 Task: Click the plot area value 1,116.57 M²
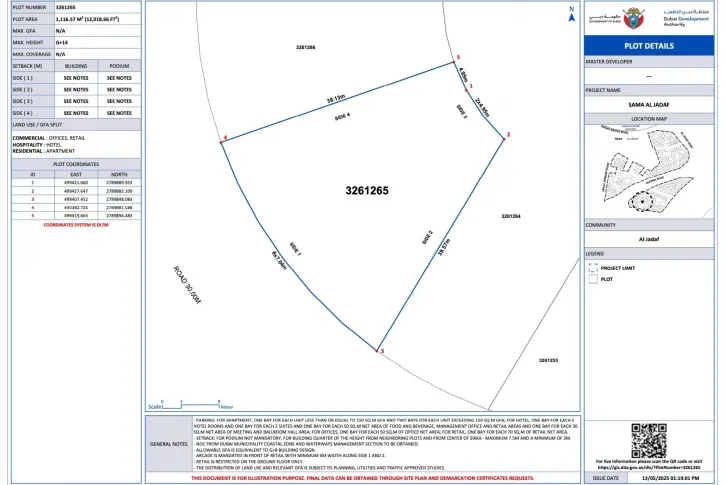pos(87,19)
